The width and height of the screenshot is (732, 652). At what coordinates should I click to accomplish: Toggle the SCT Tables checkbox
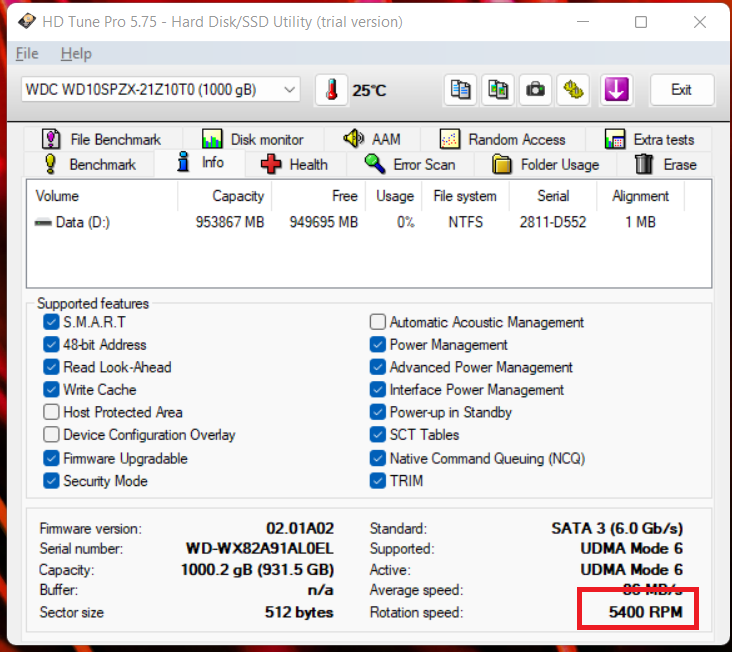click(378, 435)
